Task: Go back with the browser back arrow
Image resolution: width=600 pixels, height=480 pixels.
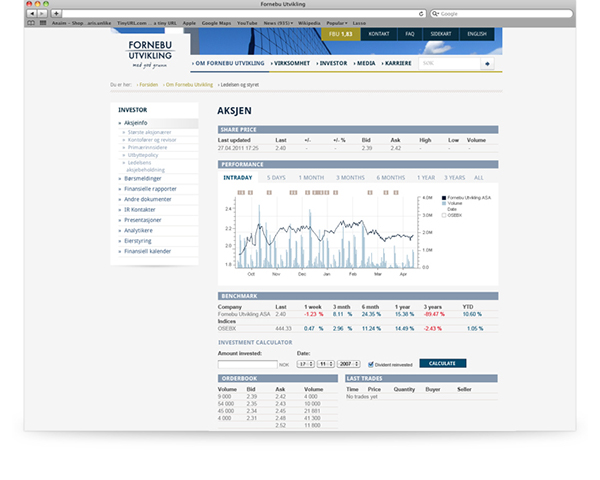Action: [x=32, y=13]
